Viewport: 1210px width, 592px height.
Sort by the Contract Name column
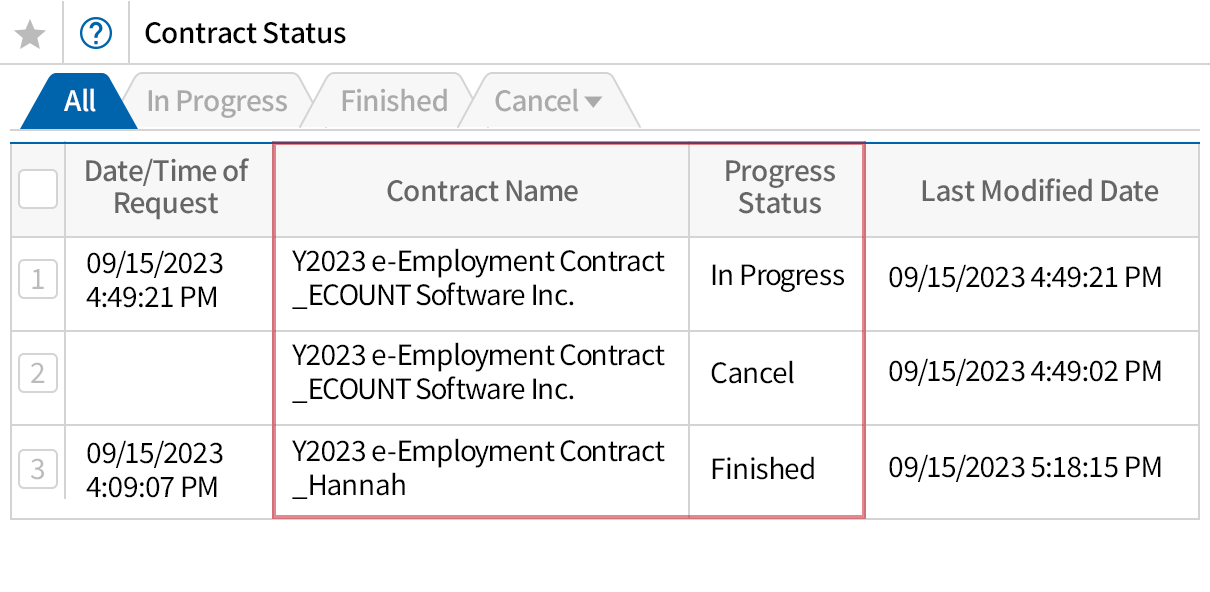pos(482,190)
